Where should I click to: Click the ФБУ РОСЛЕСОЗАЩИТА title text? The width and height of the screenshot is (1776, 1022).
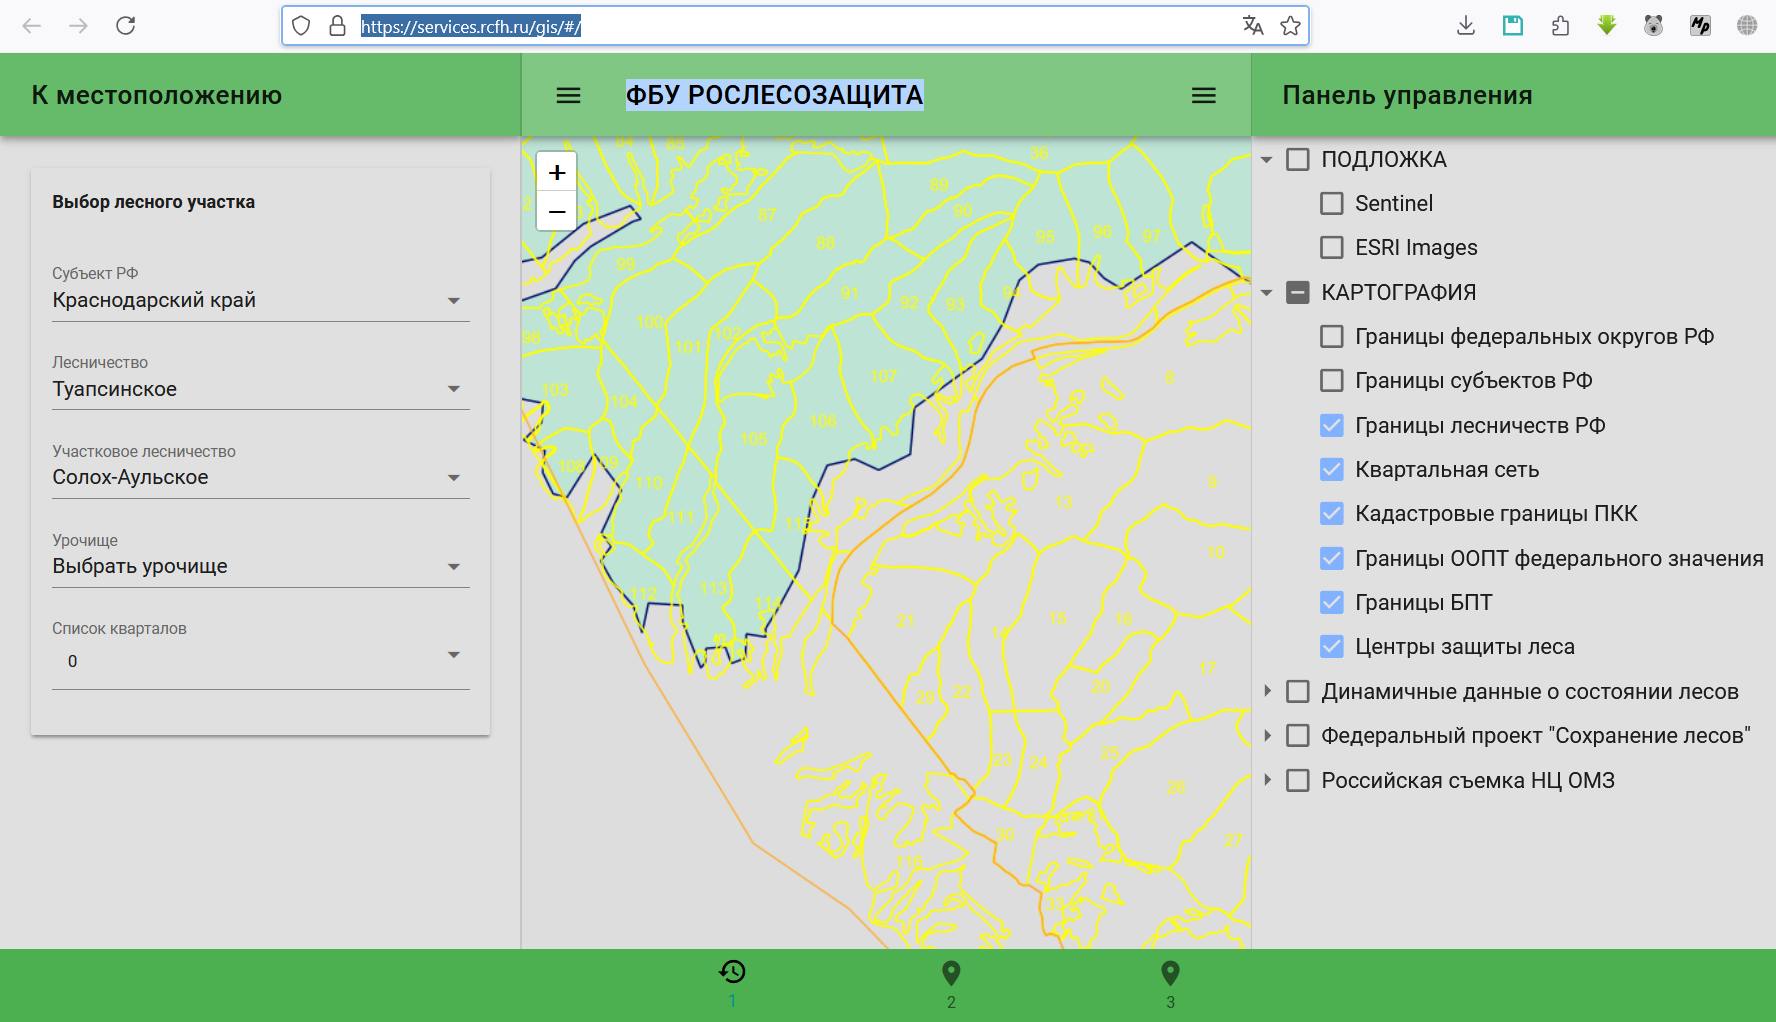(774, 95)
